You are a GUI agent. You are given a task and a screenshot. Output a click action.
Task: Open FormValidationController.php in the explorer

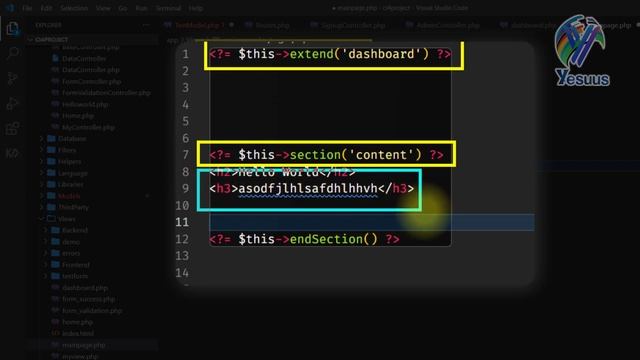106,93
